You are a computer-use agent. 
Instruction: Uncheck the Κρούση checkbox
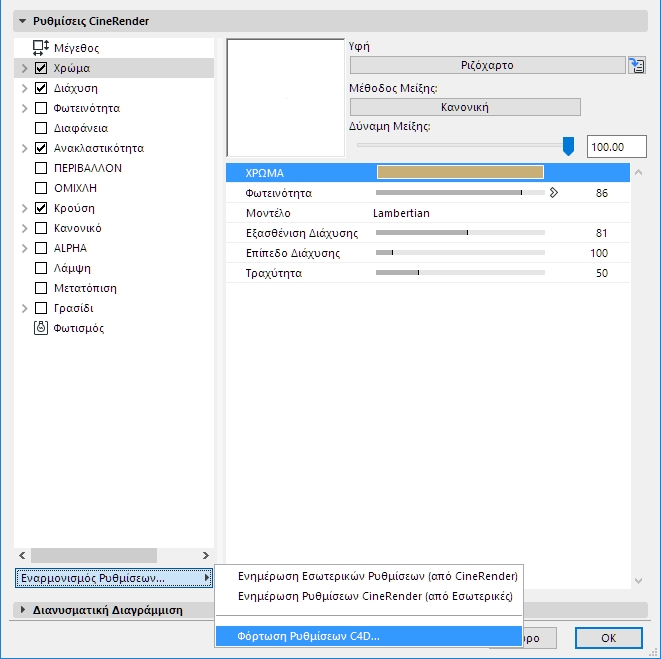[41, 208]
